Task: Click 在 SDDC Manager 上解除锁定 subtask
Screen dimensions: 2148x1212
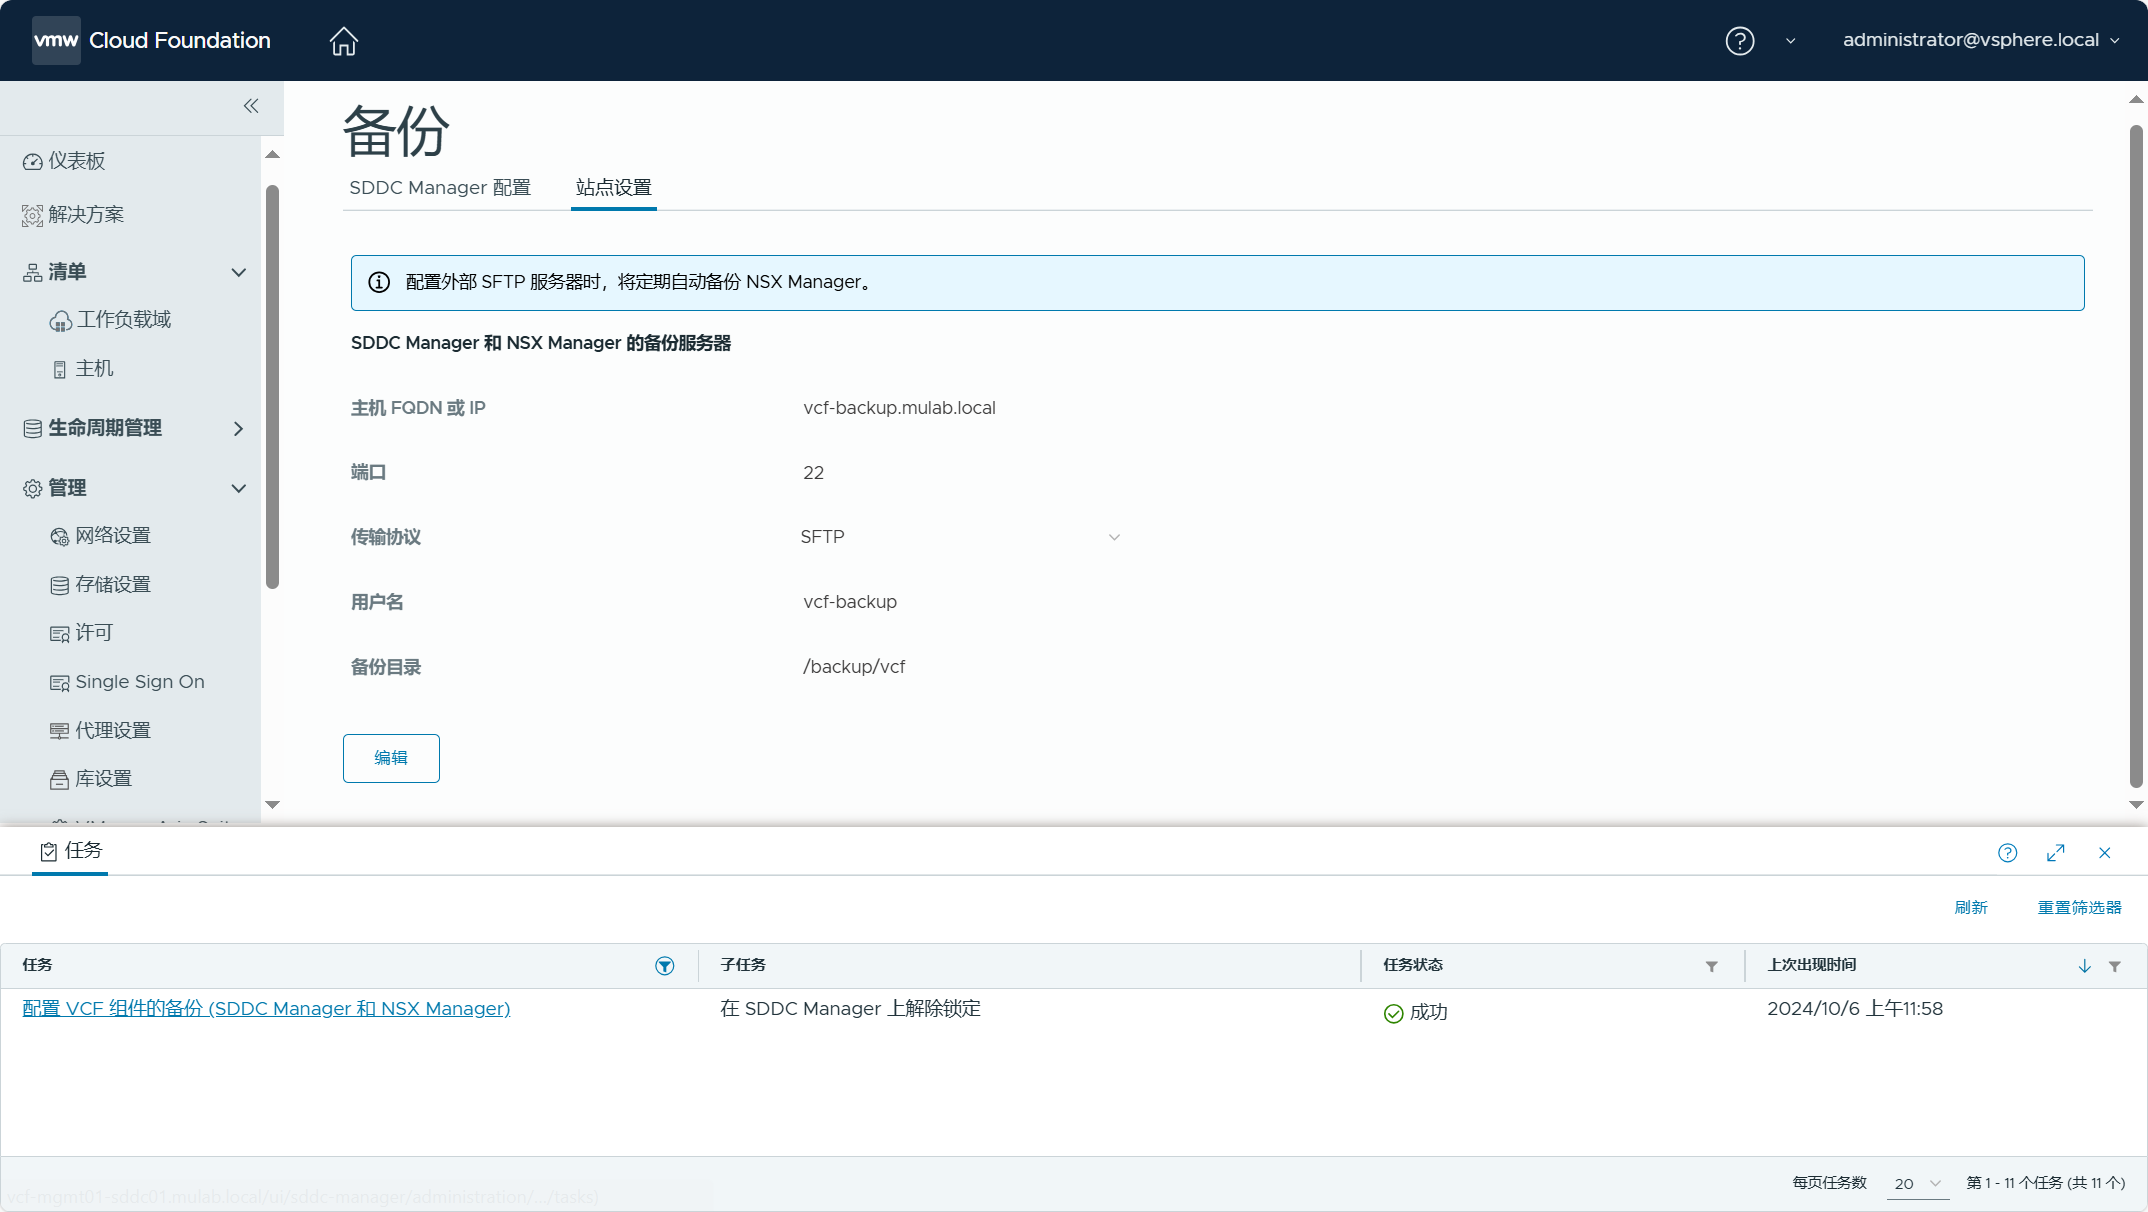Action: tap(850, 1008)
